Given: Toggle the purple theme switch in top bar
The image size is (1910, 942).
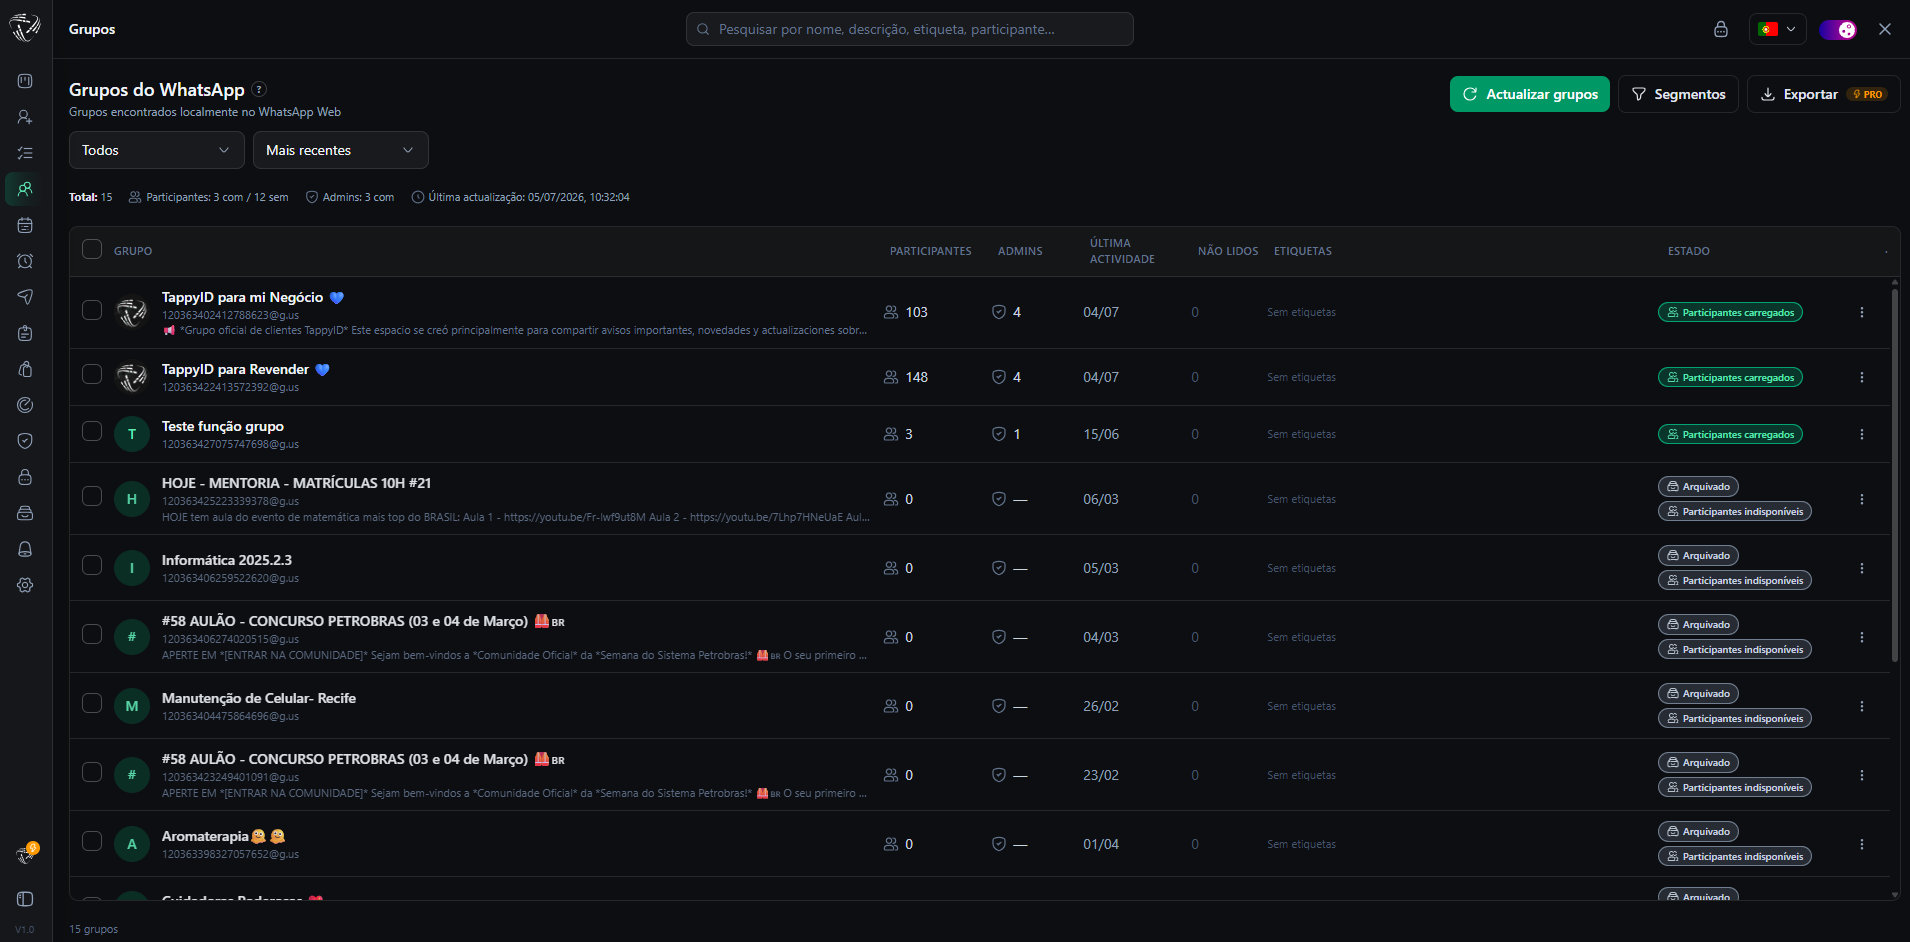Looking at the screenshot, I should [x=1837, y=29].
